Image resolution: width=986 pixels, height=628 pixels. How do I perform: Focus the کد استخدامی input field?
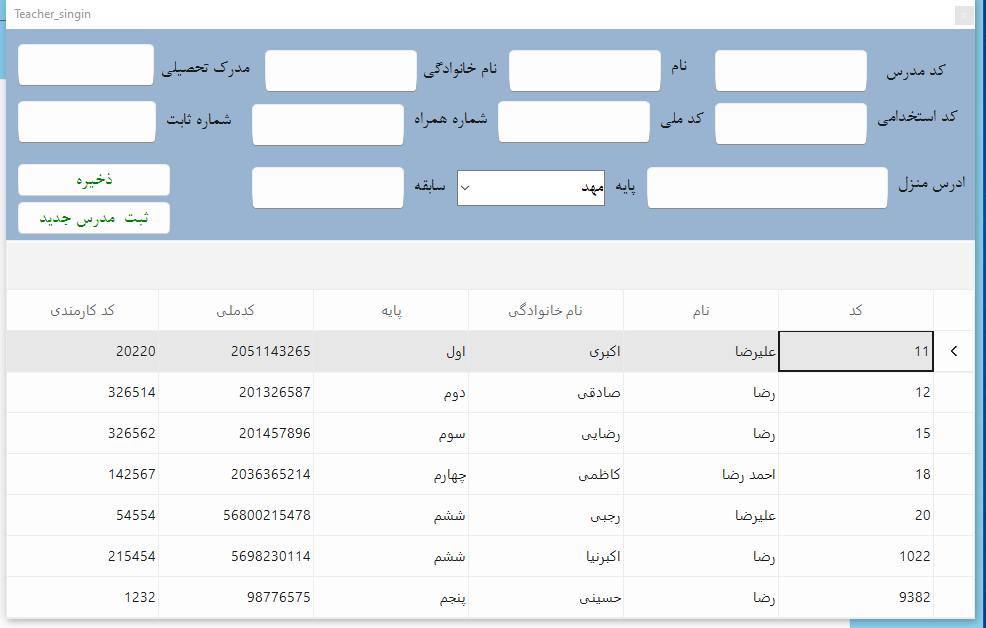click(x=790, y=124)
